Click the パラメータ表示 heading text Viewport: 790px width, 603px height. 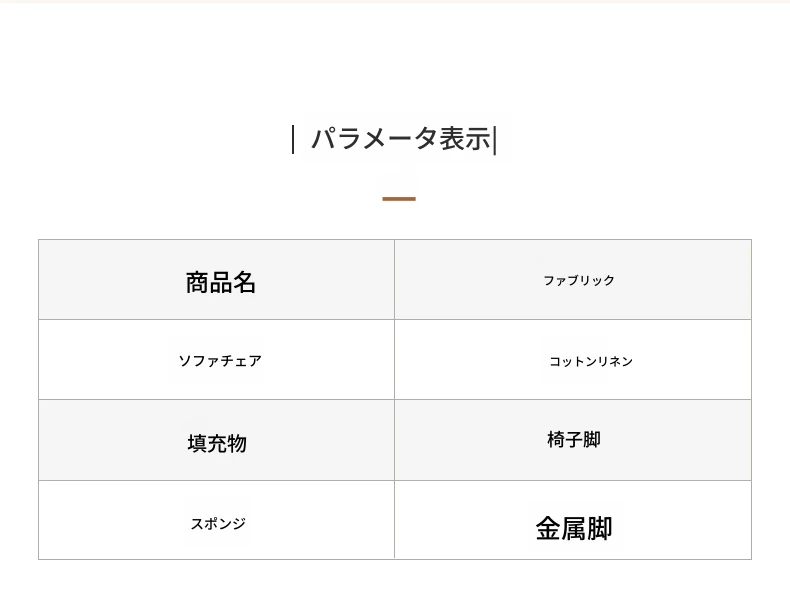[x=400, y=140]
